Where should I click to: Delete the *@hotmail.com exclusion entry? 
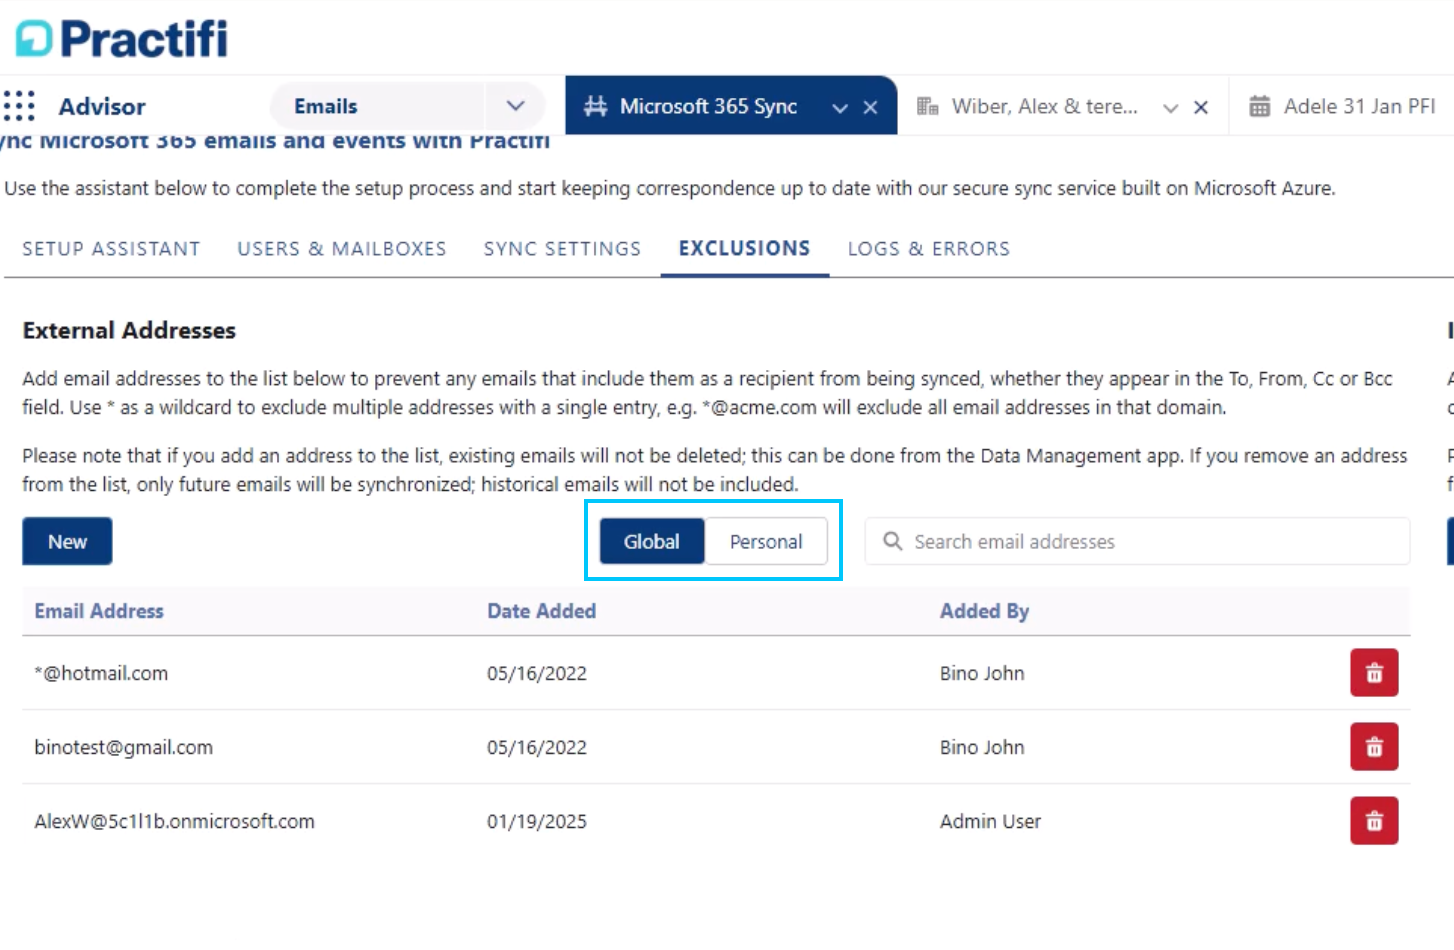click(x=1374, y=673)
